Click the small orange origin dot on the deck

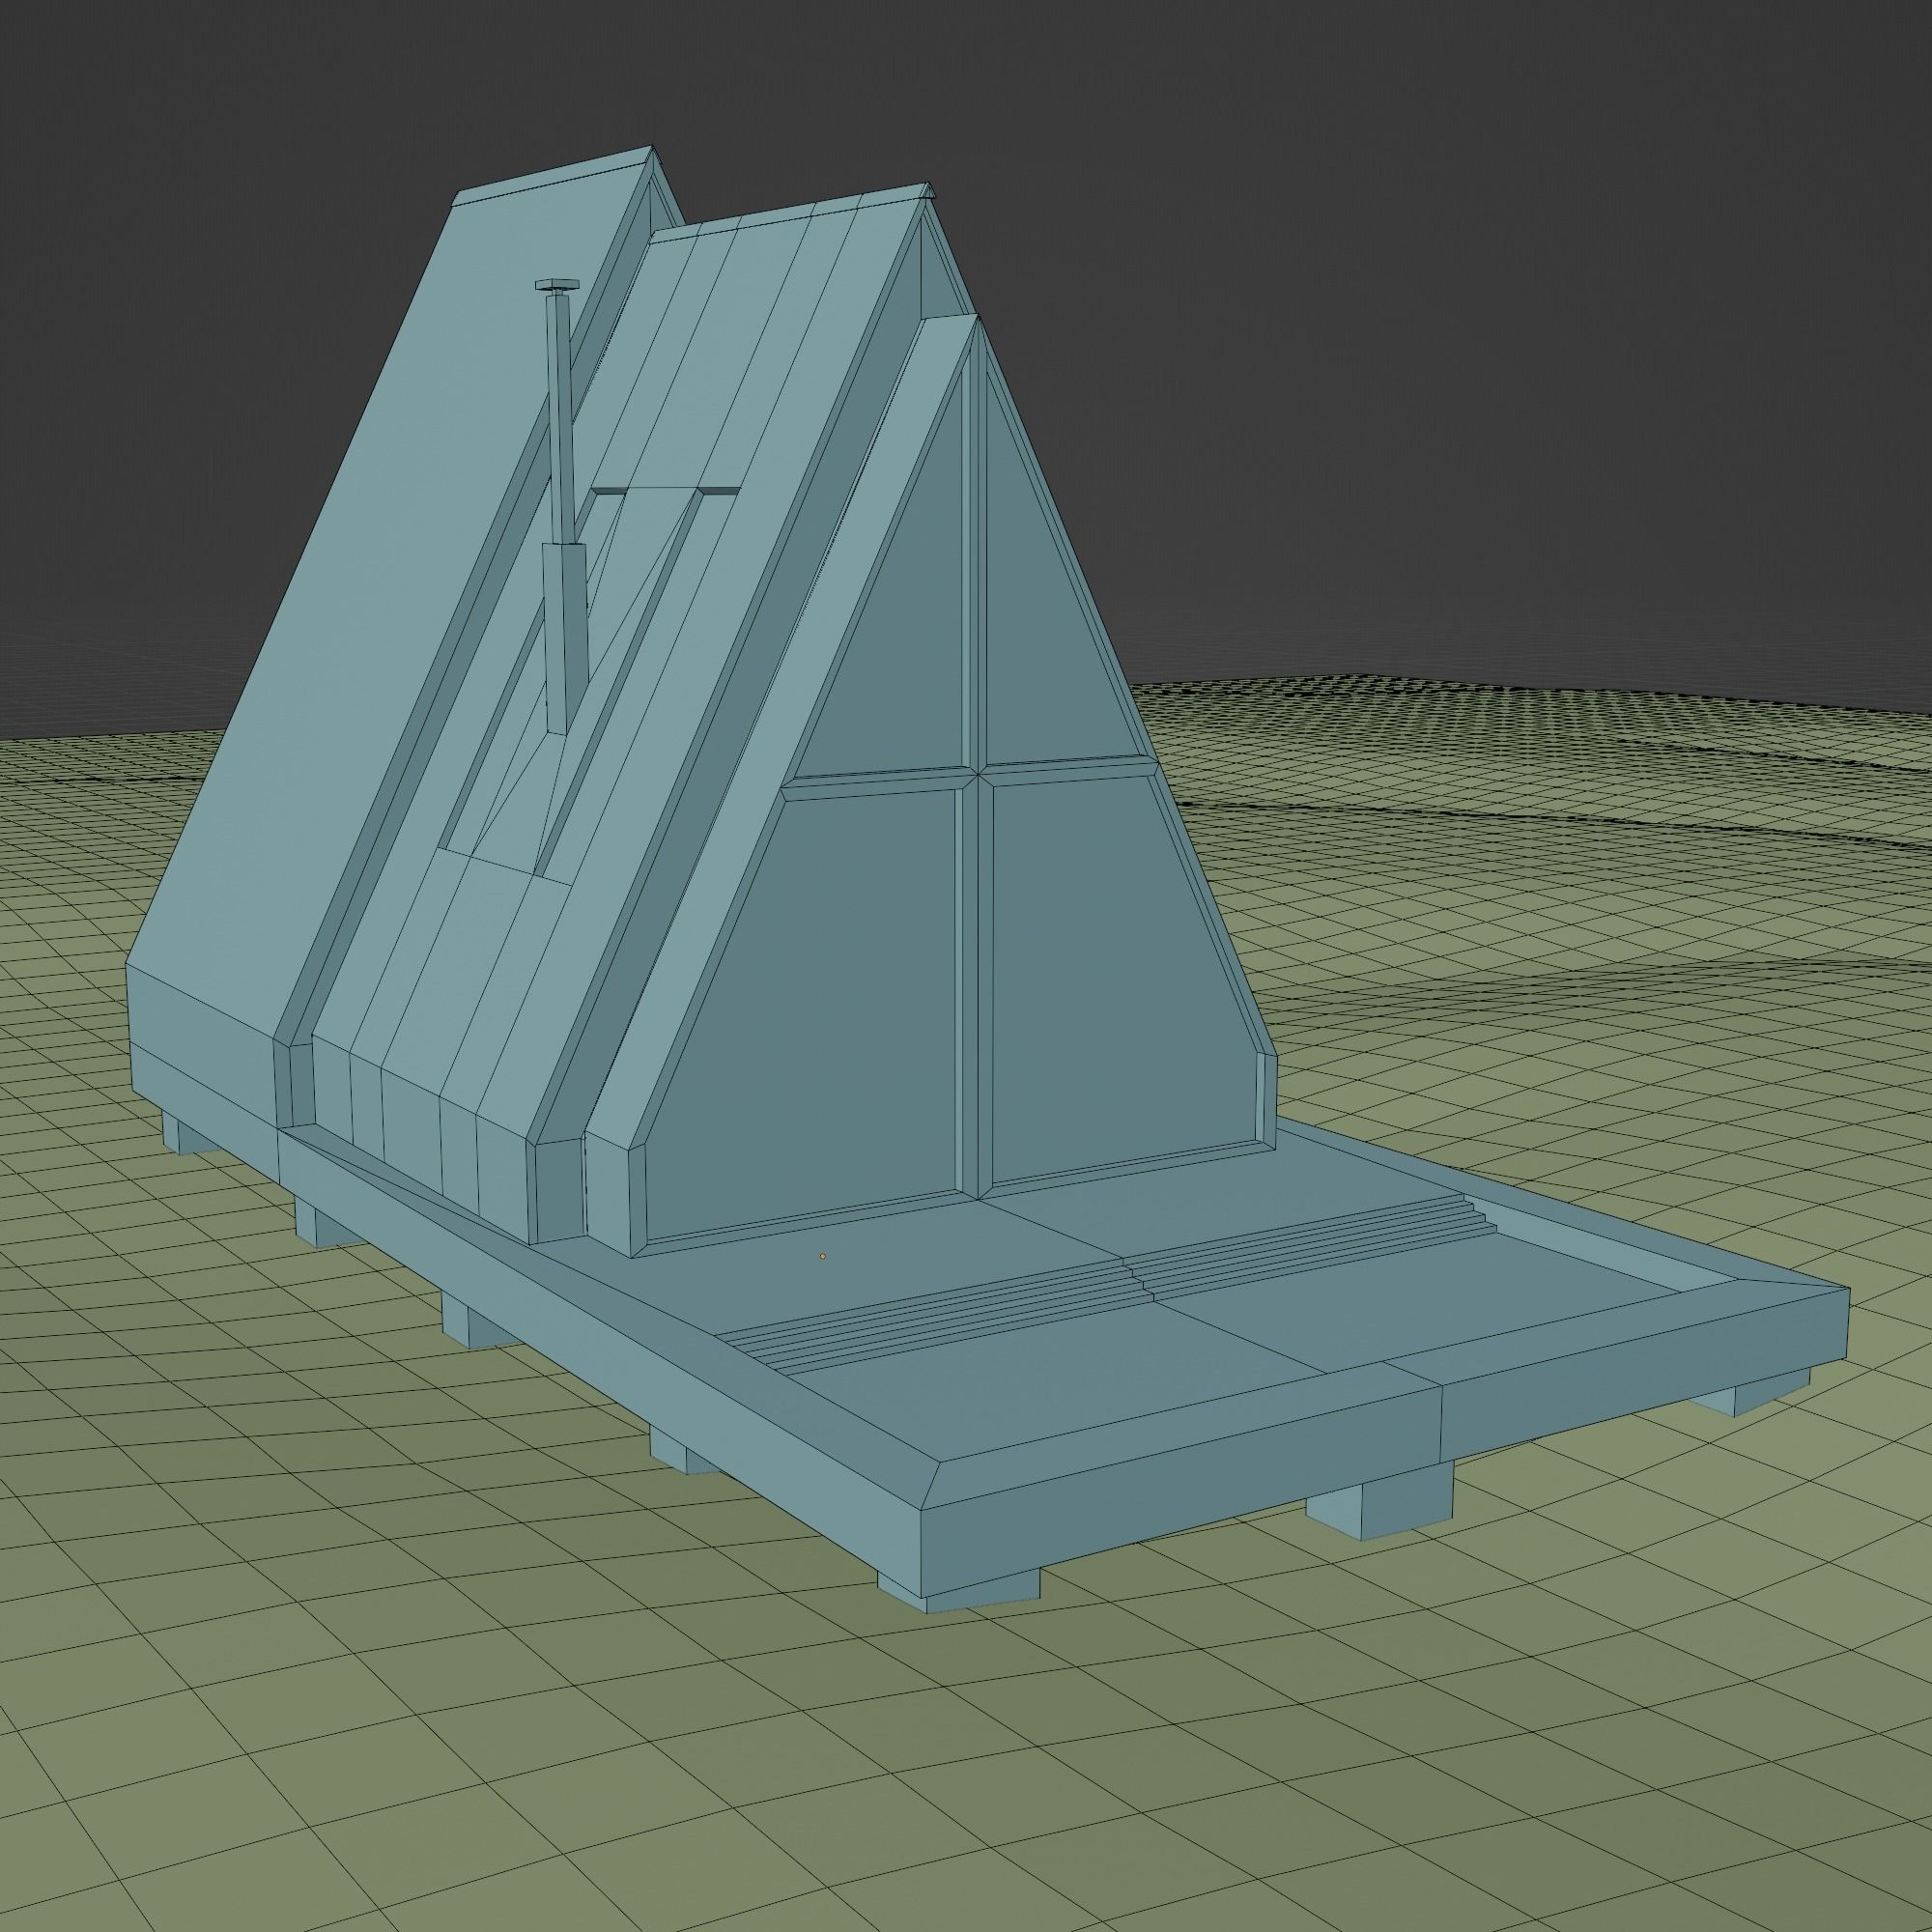click(x=823, y=1256)
